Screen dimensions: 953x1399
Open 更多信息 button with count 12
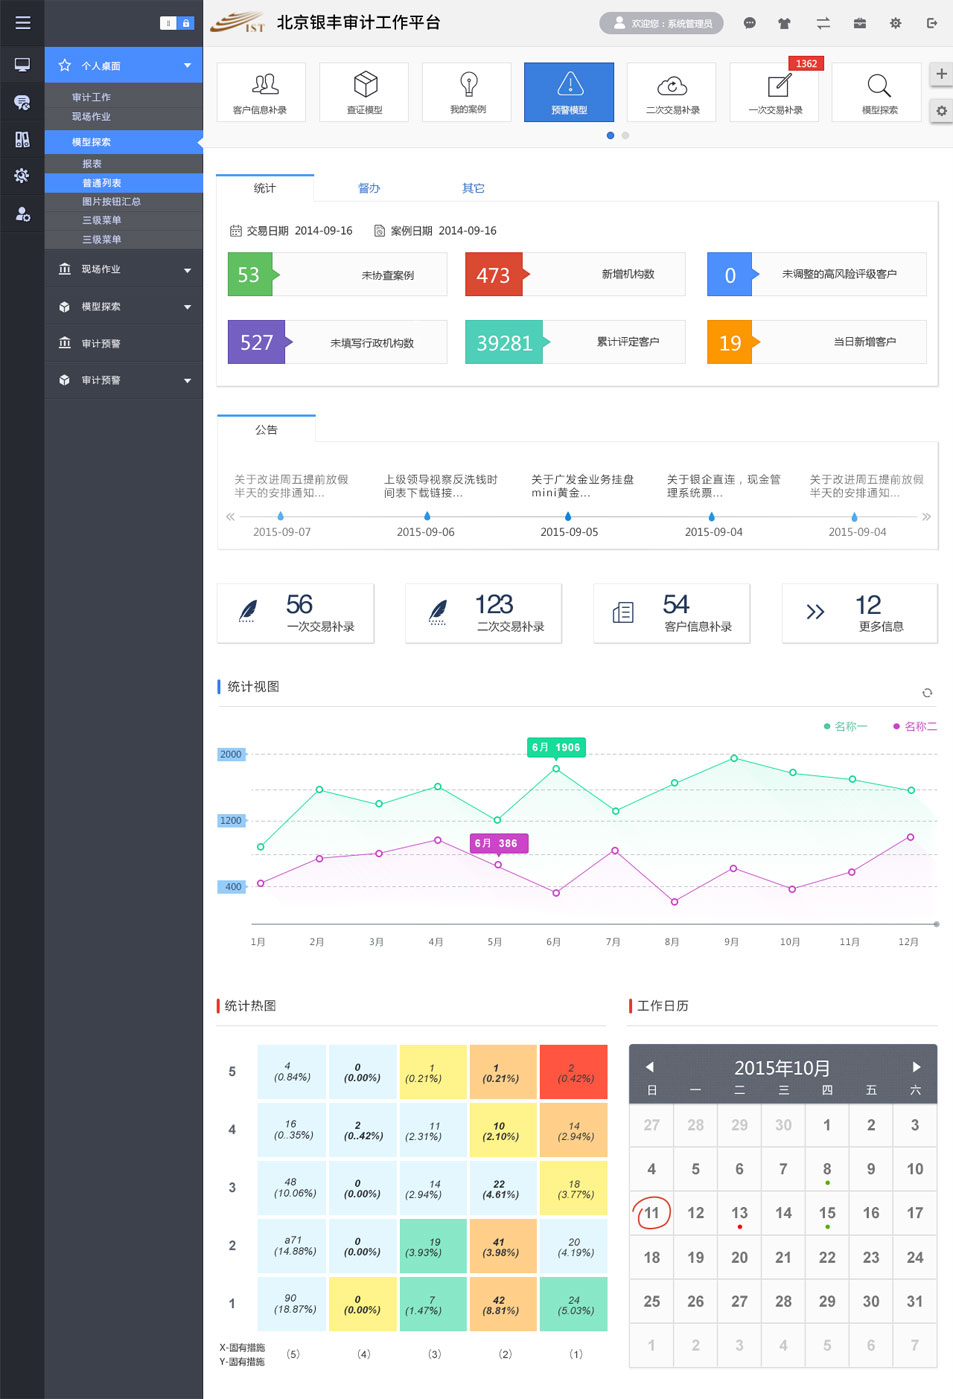pos(859,613)
